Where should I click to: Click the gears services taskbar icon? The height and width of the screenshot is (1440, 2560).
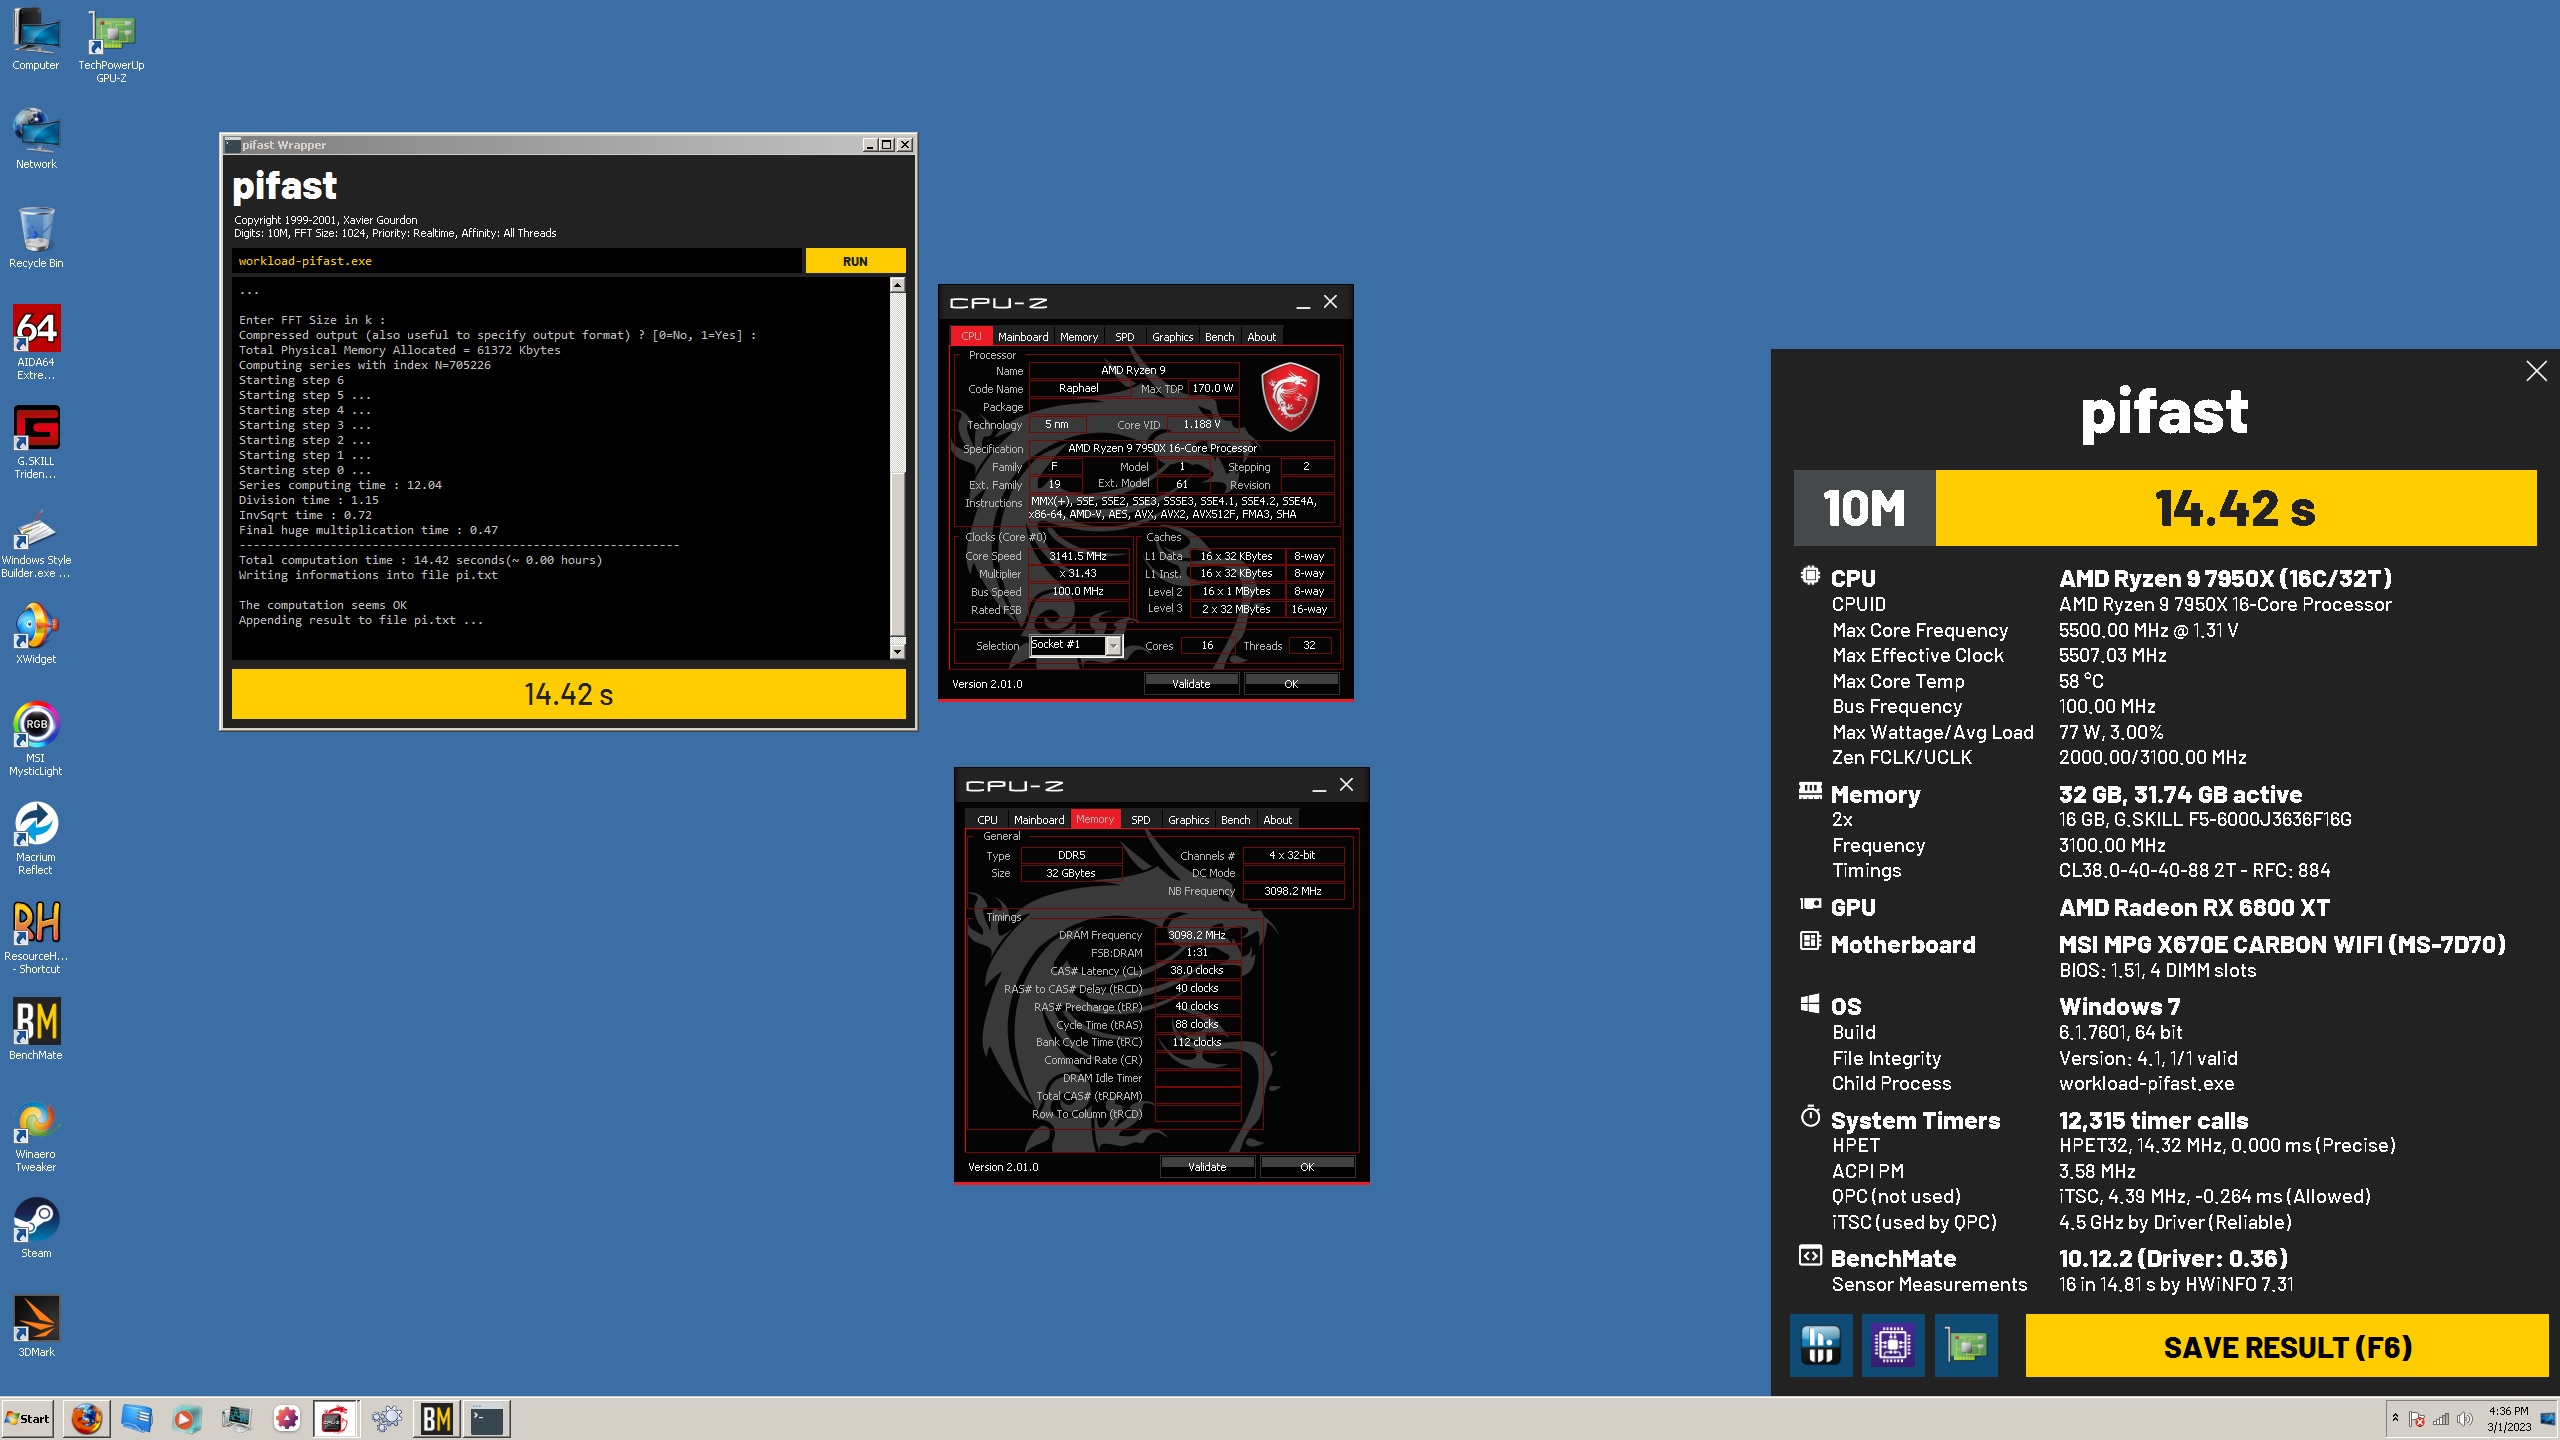pos(386,1418)
